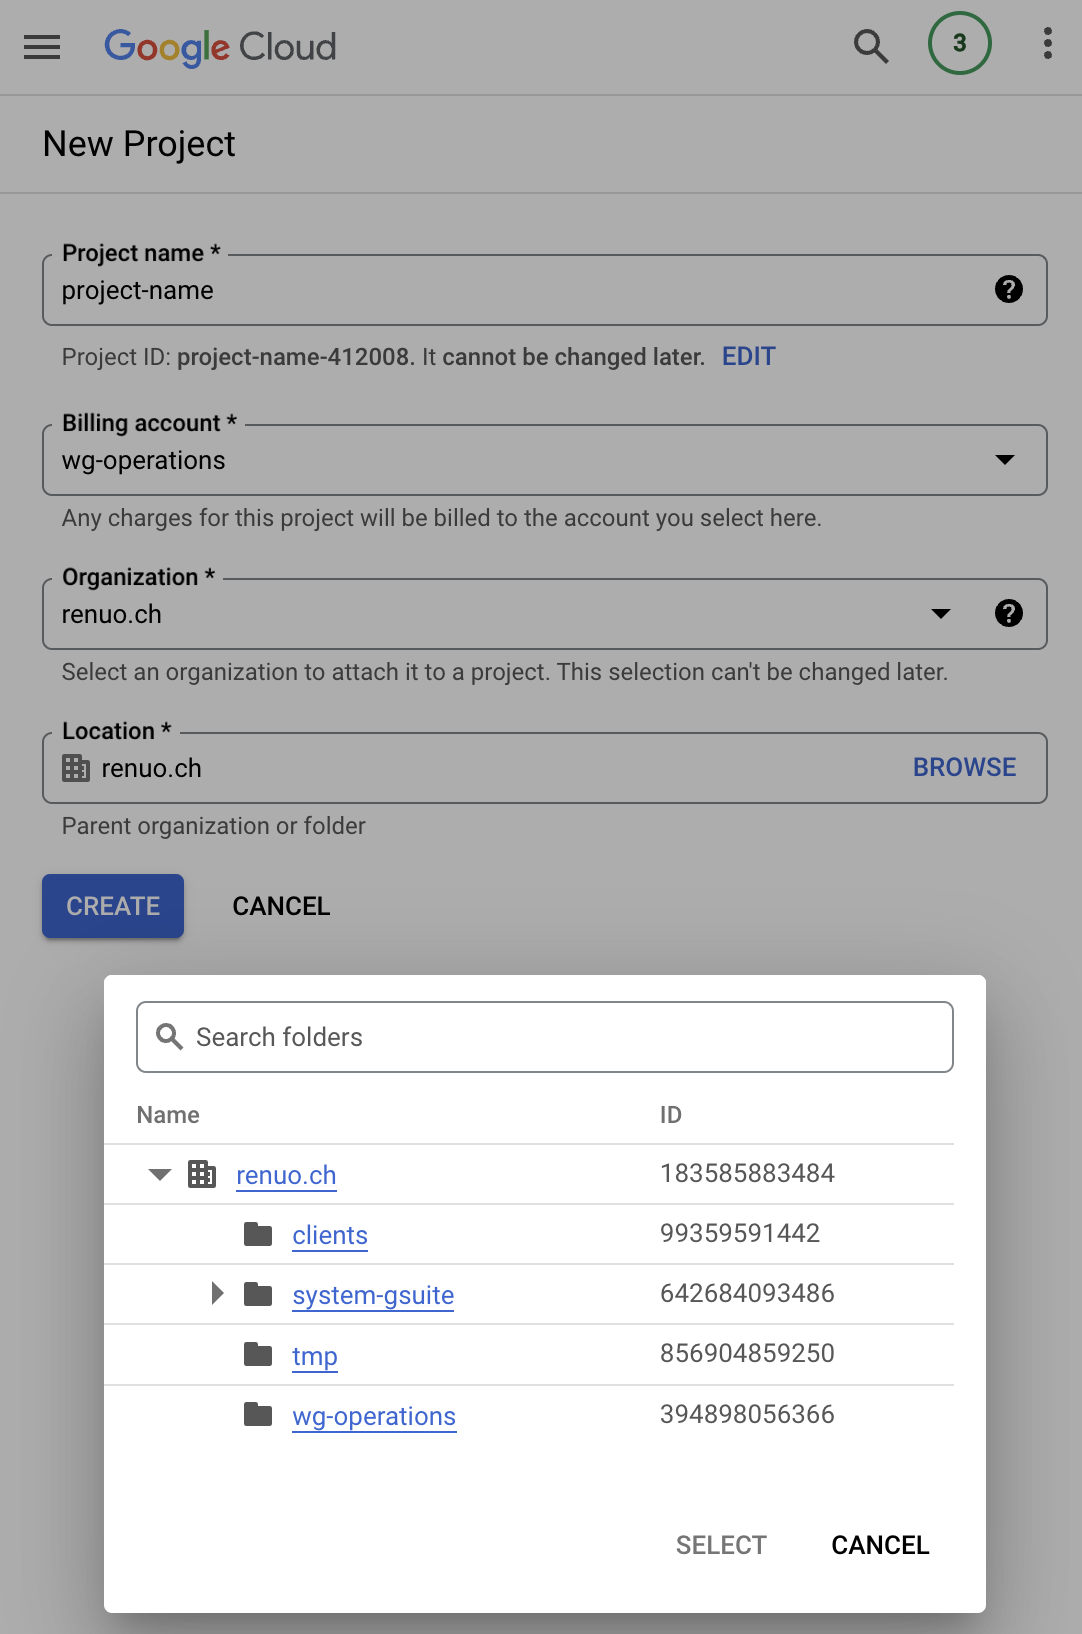
Task: Open the search magnifier in header
Action: point(871,46)
